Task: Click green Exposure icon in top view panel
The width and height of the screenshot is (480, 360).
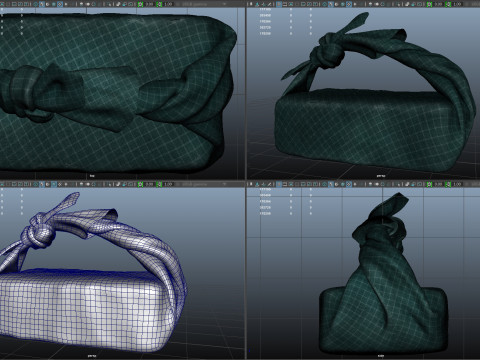Action: (140, 4)
